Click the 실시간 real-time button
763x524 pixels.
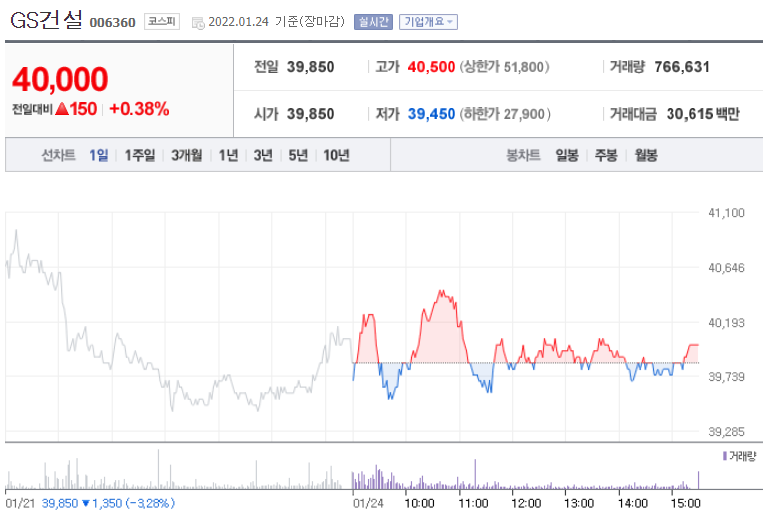tap(373, 22)
